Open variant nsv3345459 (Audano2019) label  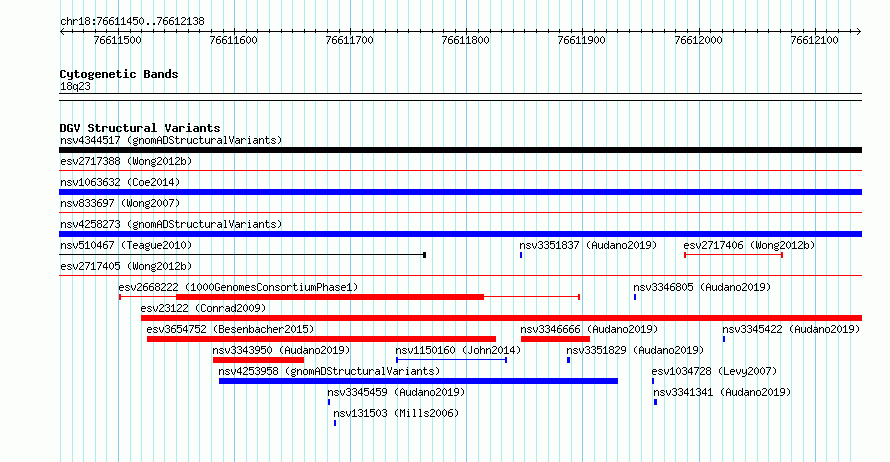396,392
